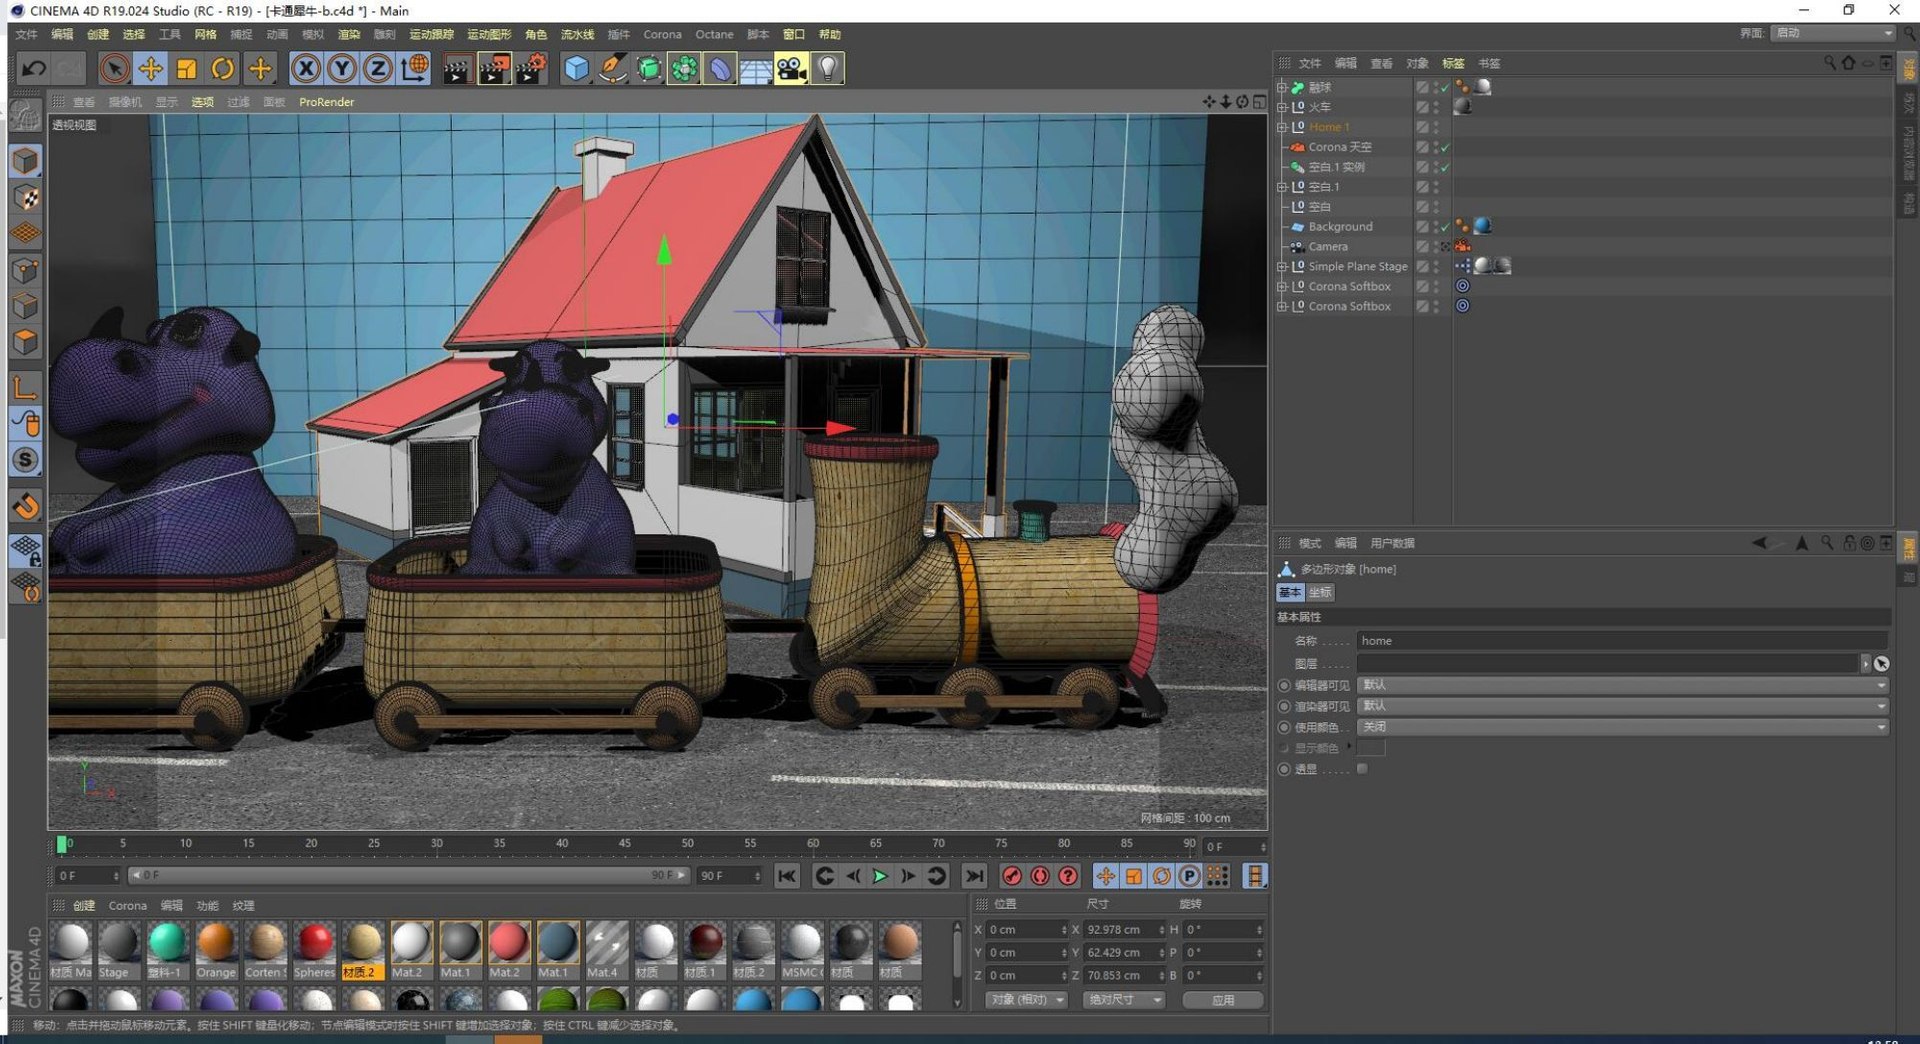Select the spline Pen tool
The width and height of the screenshot is (1920, 1044).
coord(613,68)
